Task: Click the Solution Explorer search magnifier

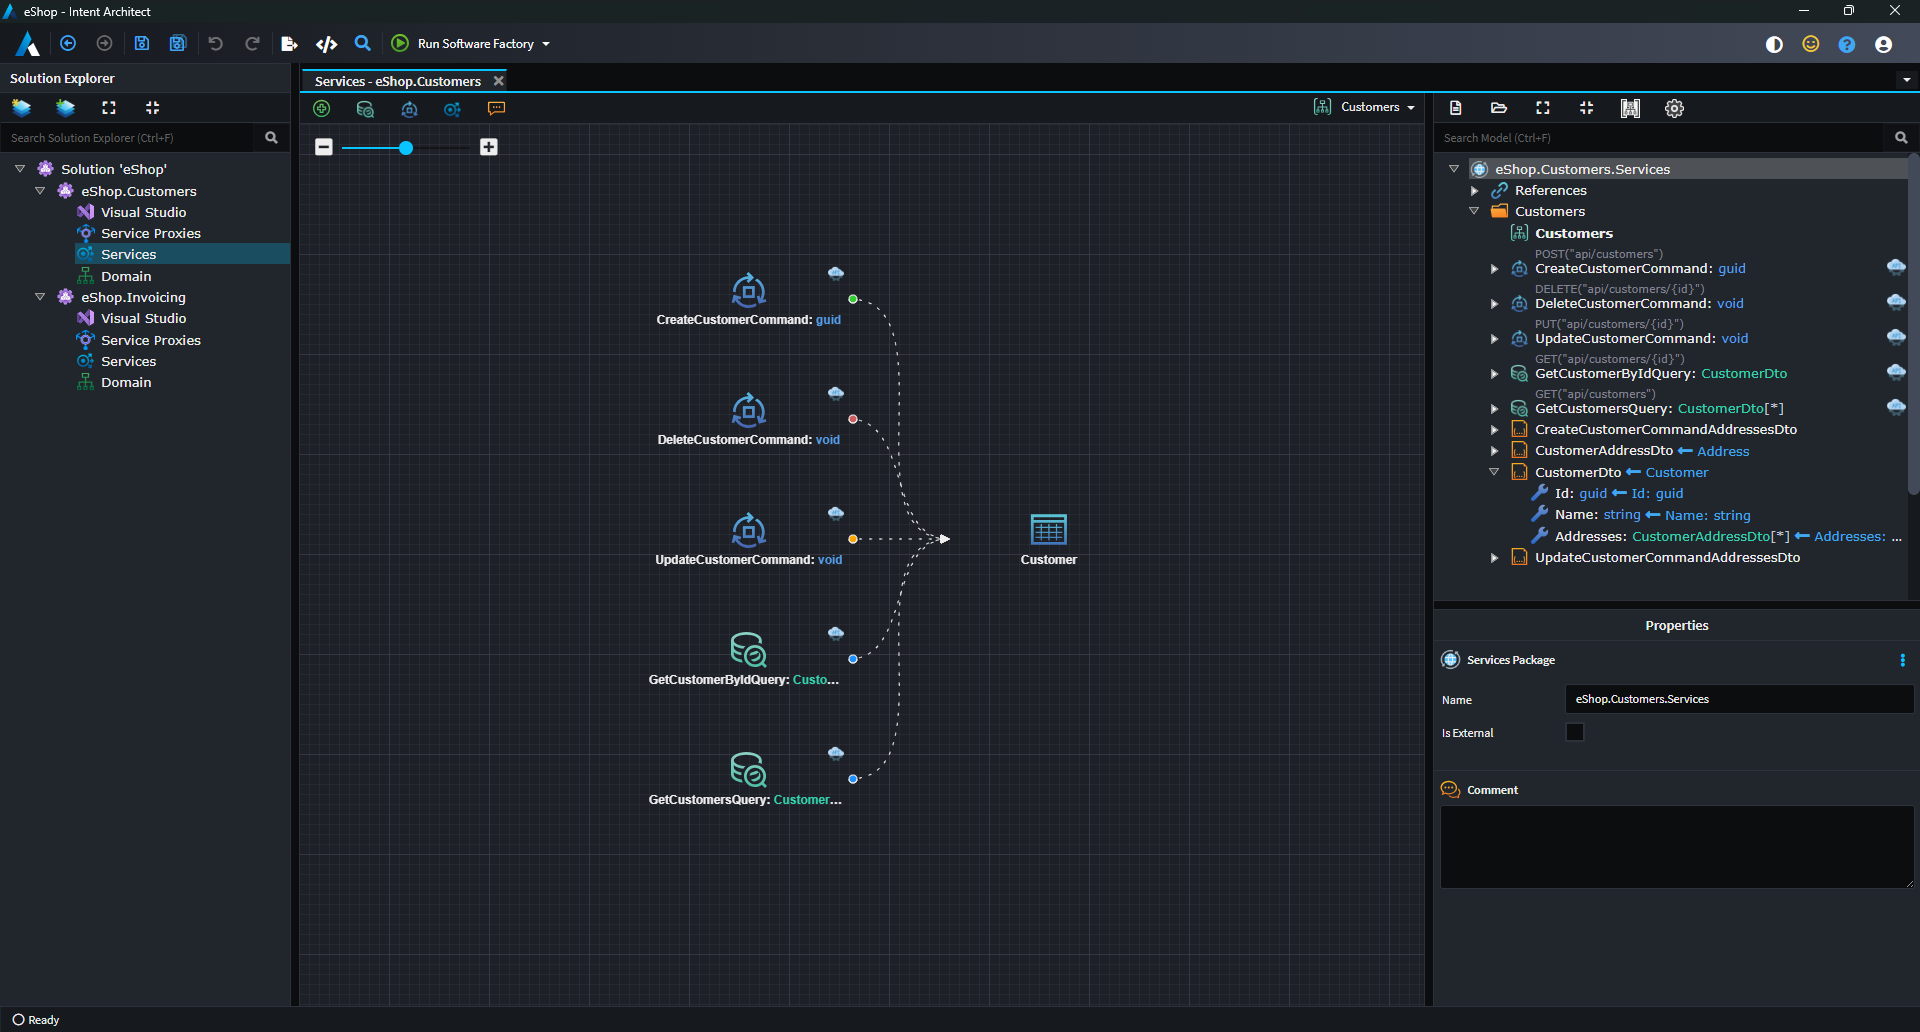Action: 271,138
